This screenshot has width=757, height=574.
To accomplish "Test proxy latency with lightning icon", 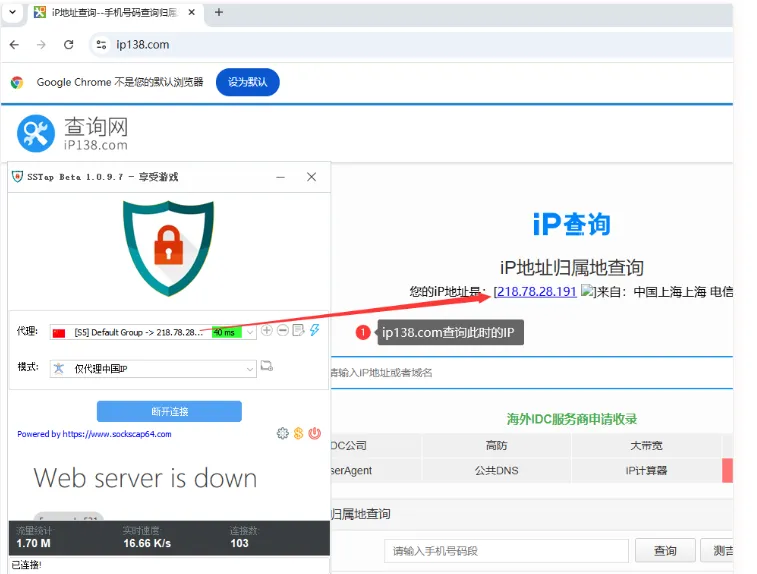I will (x=315, y=330).
